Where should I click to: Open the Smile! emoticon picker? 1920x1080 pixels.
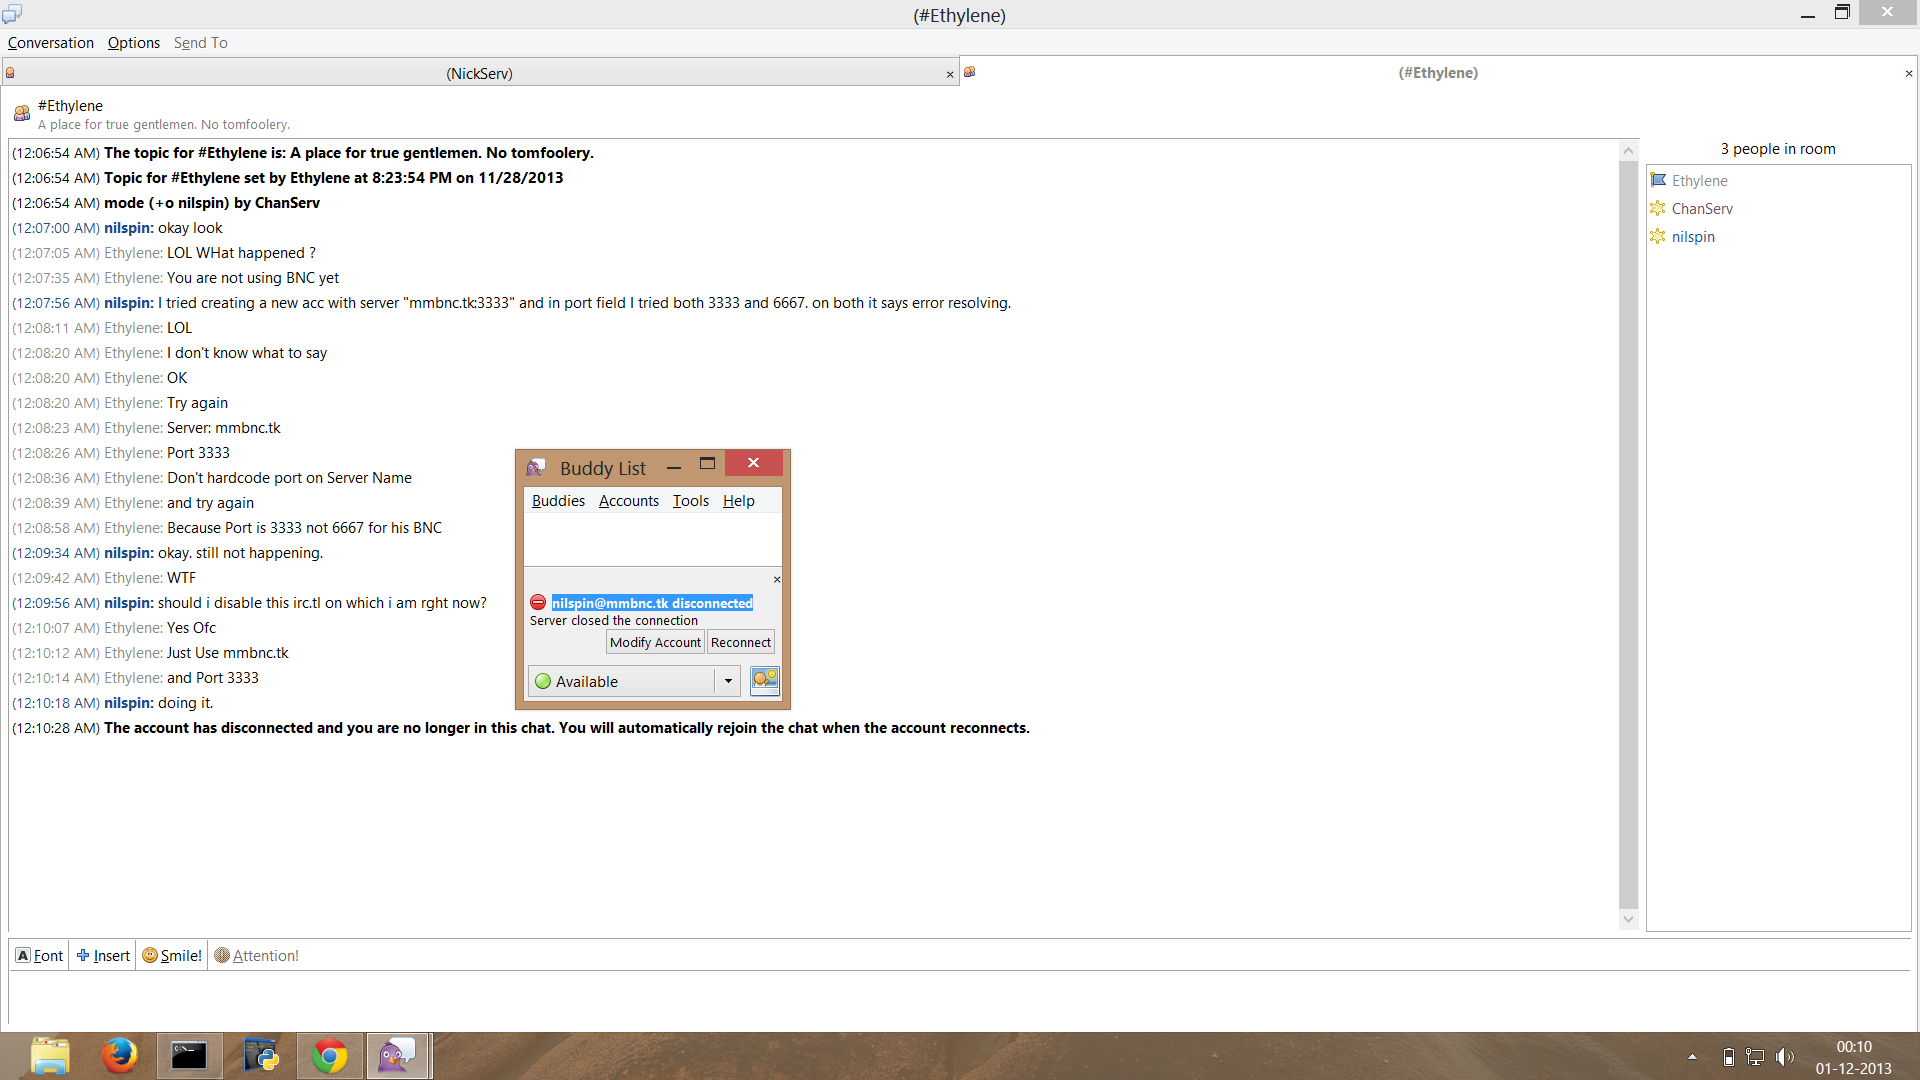172,956
